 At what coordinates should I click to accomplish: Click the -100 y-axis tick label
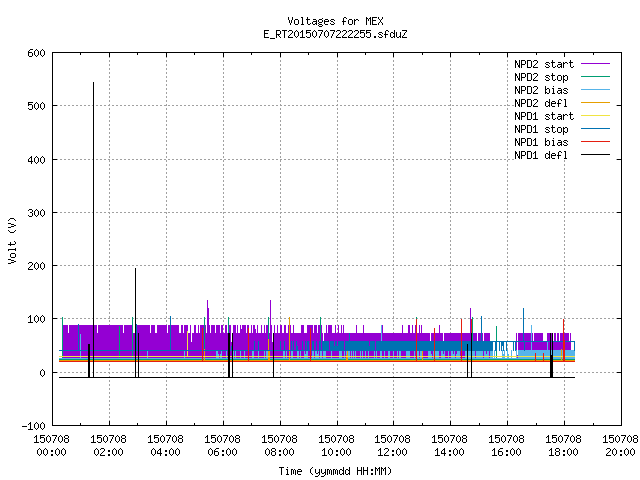tap(33, 426)
